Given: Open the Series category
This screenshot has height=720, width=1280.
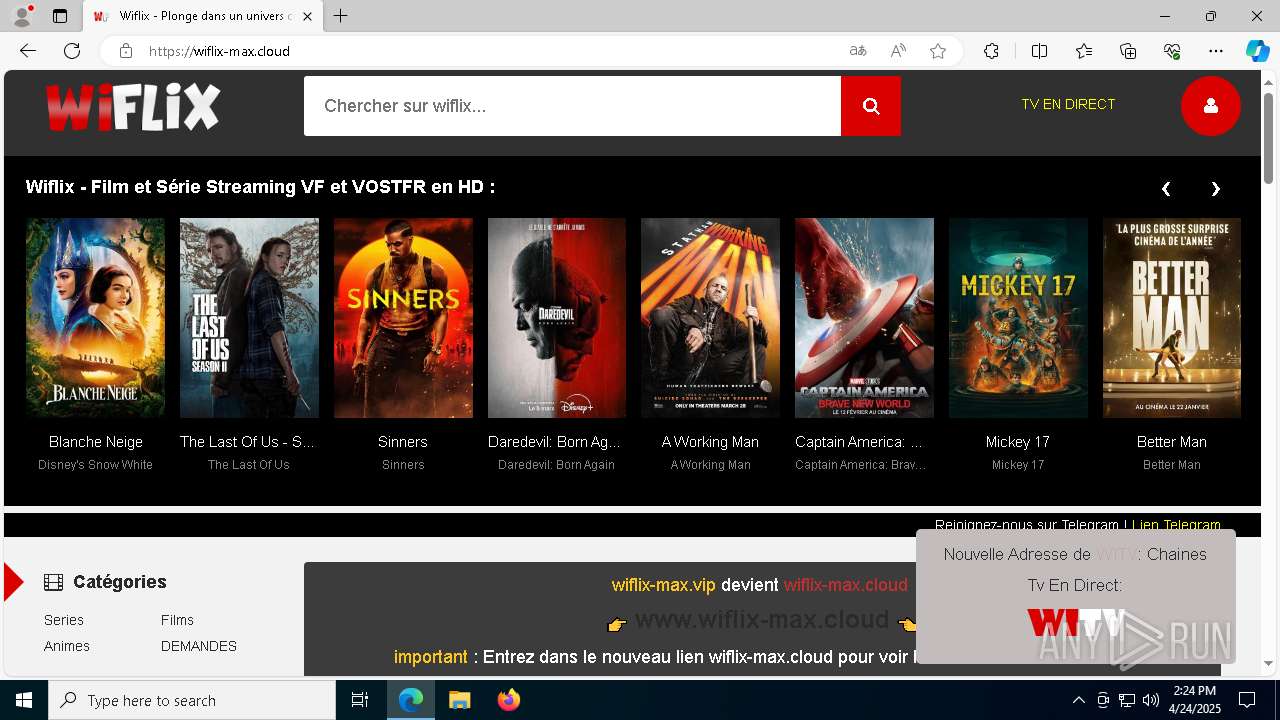Looking at the screenshot, I should pyautogui.click(x=64, y=620).
